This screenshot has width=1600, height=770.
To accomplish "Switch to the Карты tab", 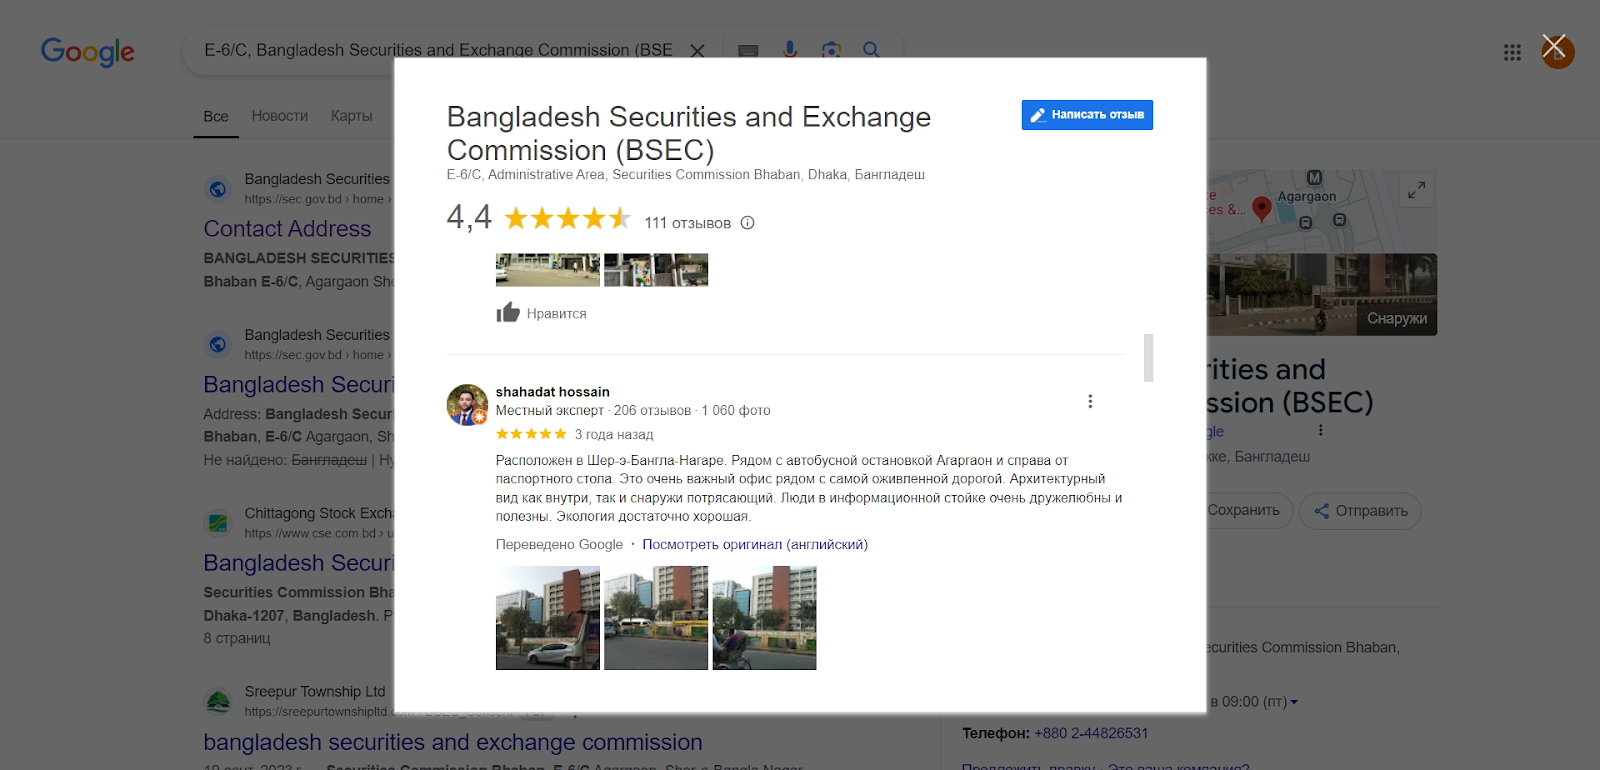I will pos(352,116).
